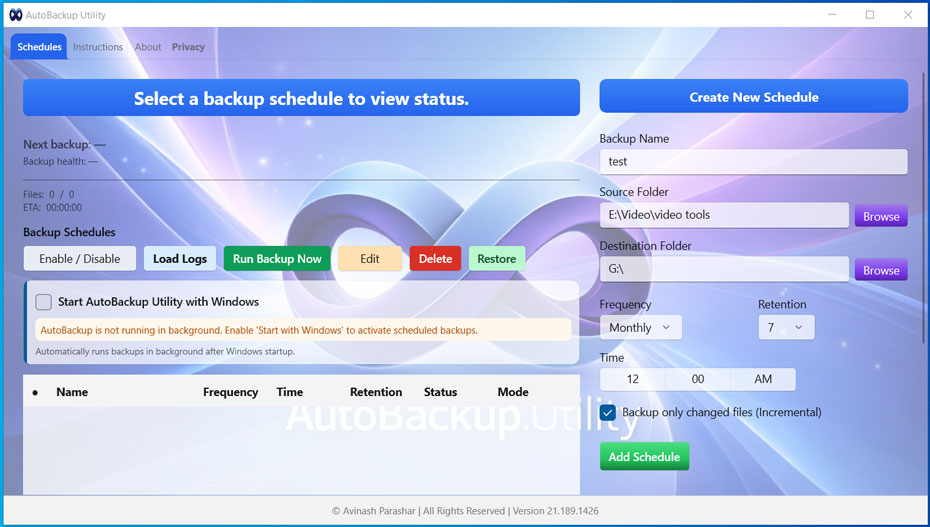The height and width of the screenshot is (527, 930).
Task: Click the version text in the footer
Action: click(x=555, y=510)
